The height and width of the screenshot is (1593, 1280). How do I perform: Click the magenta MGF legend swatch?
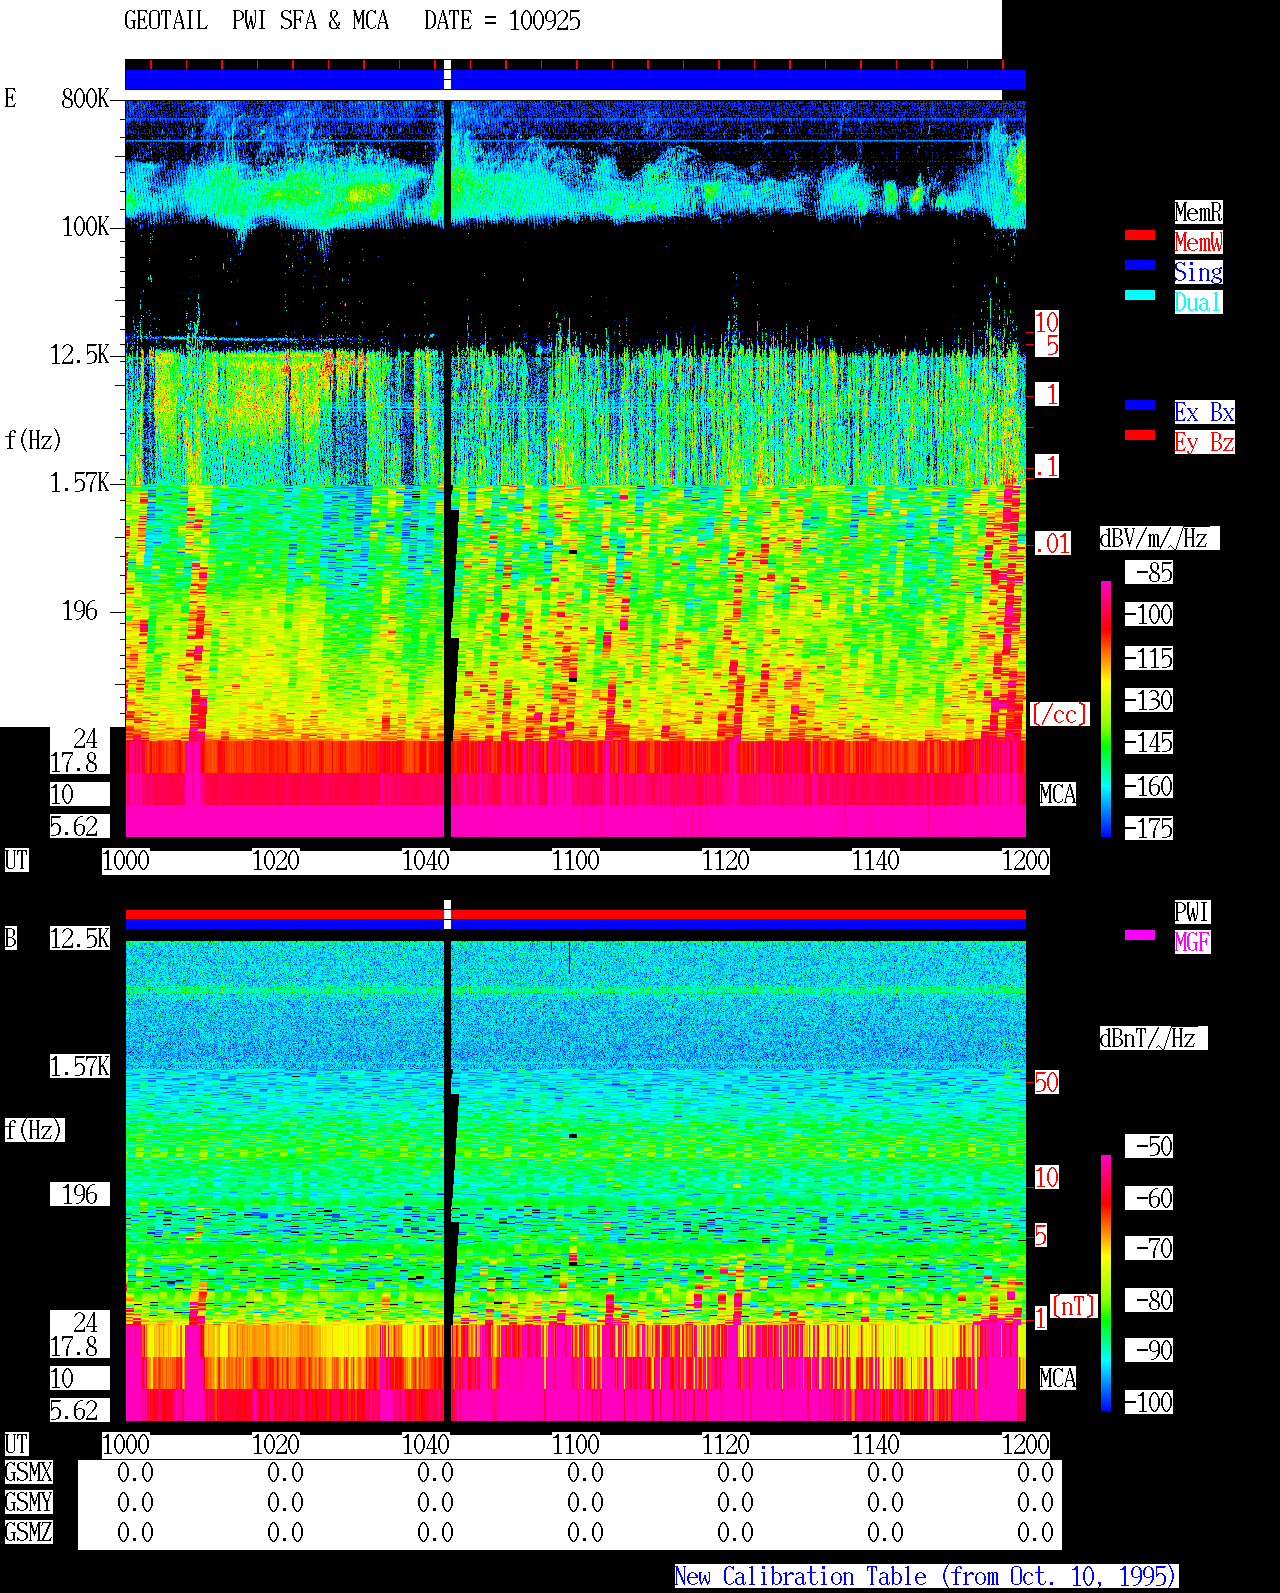pyautogui.click(x=1140, y=935)
